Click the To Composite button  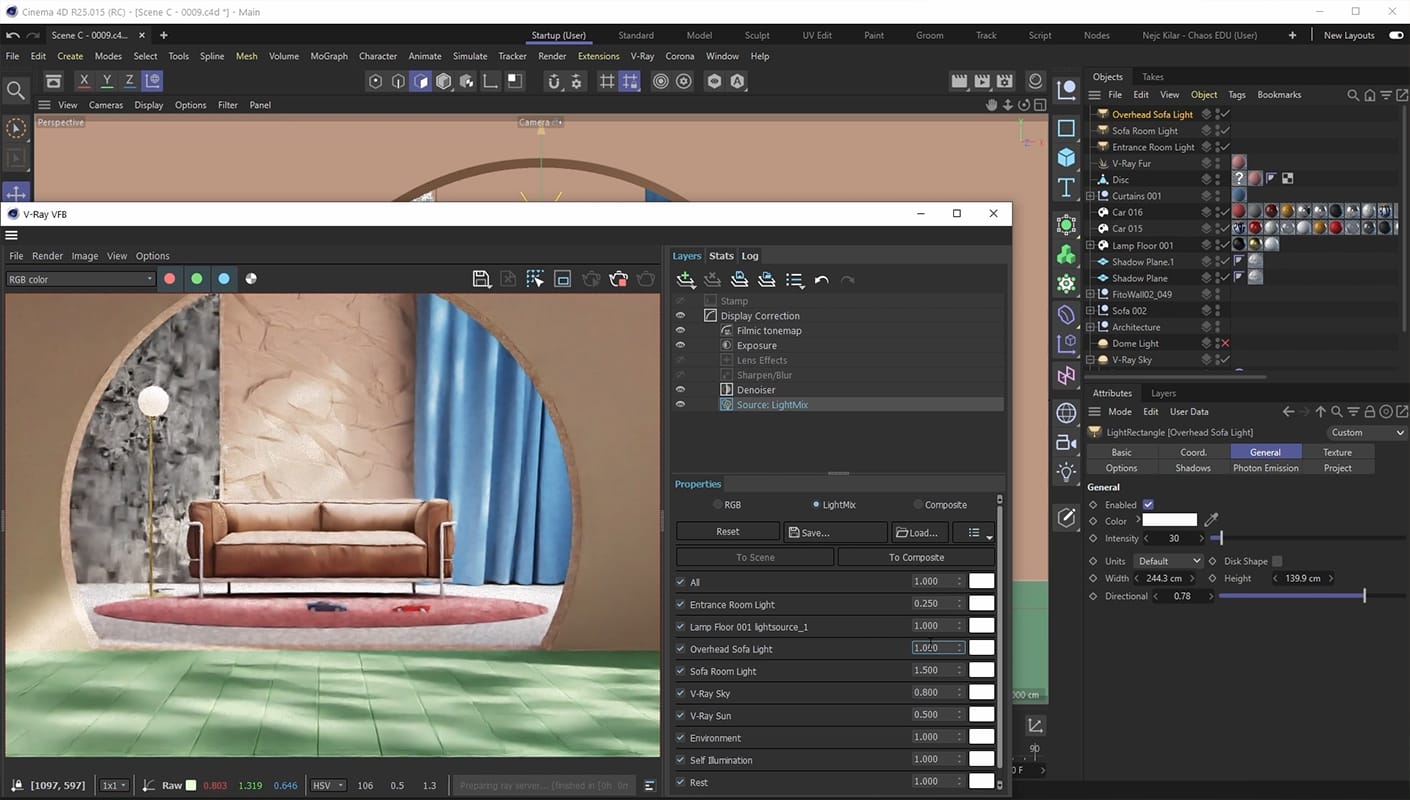pos(916,557)
